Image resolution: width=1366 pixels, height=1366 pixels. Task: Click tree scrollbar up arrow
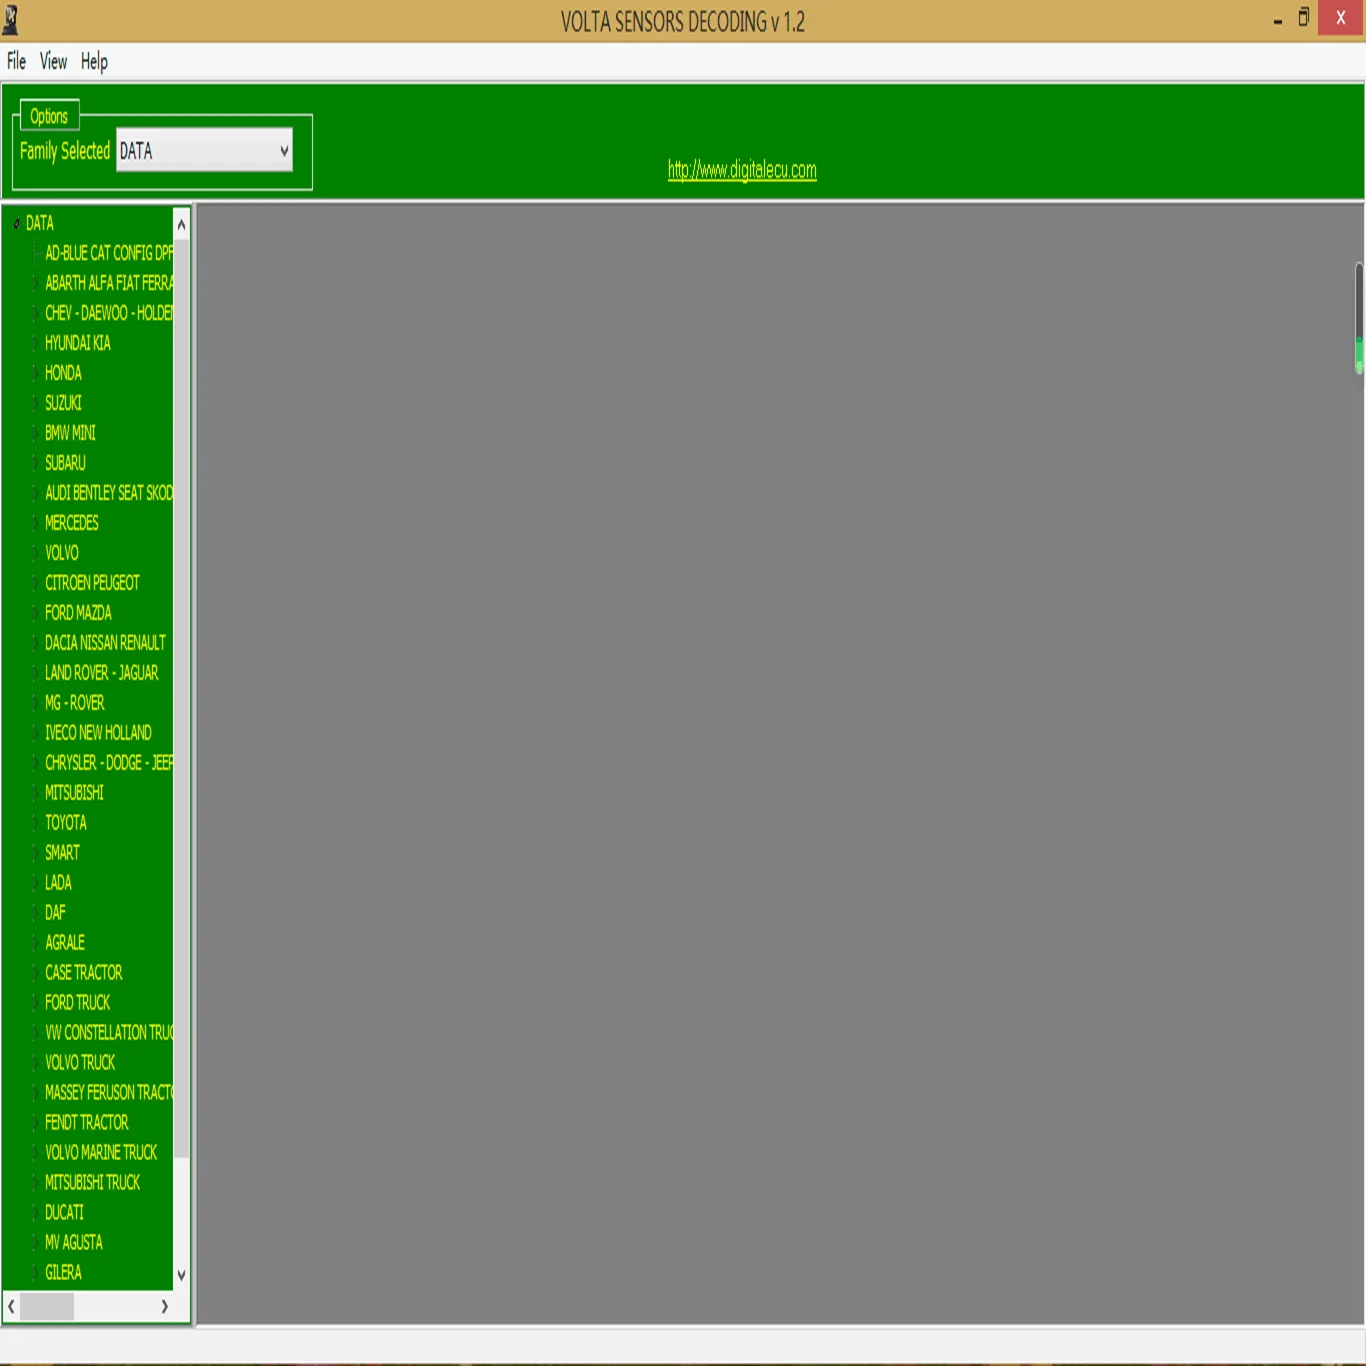pyautogui.click(x=181, y=224)
